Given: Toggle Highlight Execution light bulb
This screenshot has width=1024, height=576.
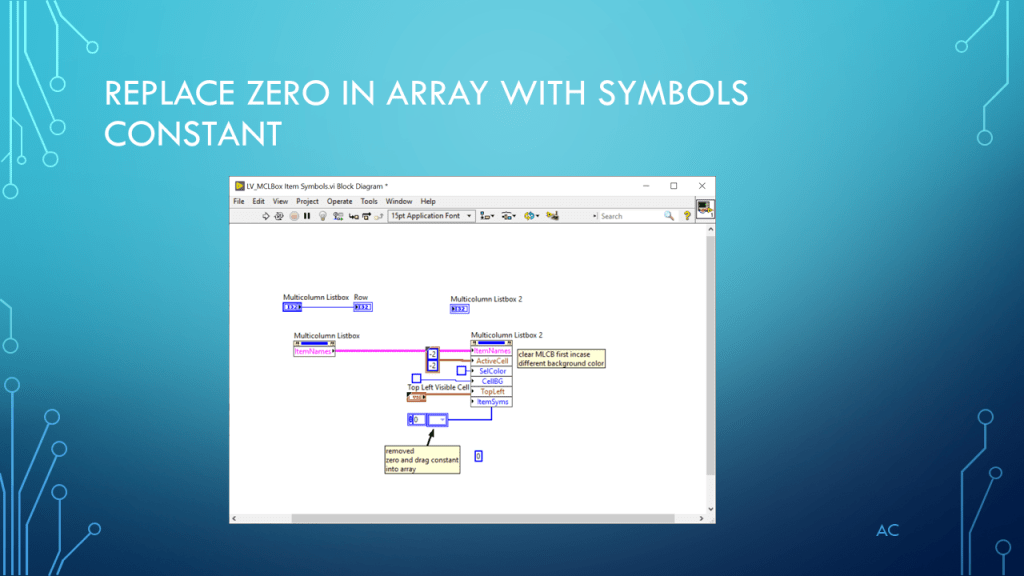Looking at the screenshot, I should (x=322, y=216).
